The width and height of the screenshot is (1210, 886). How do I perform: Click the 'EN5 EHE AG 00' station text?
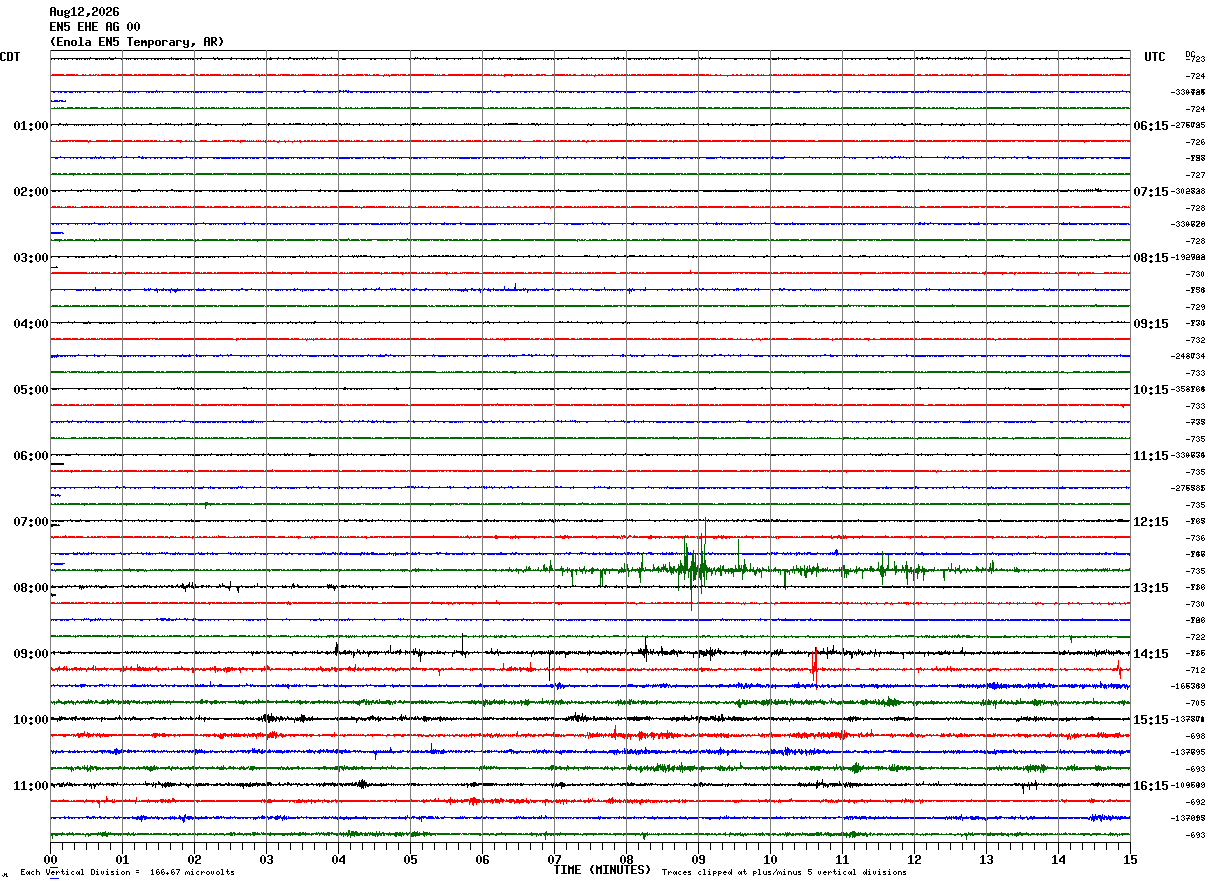95,27
